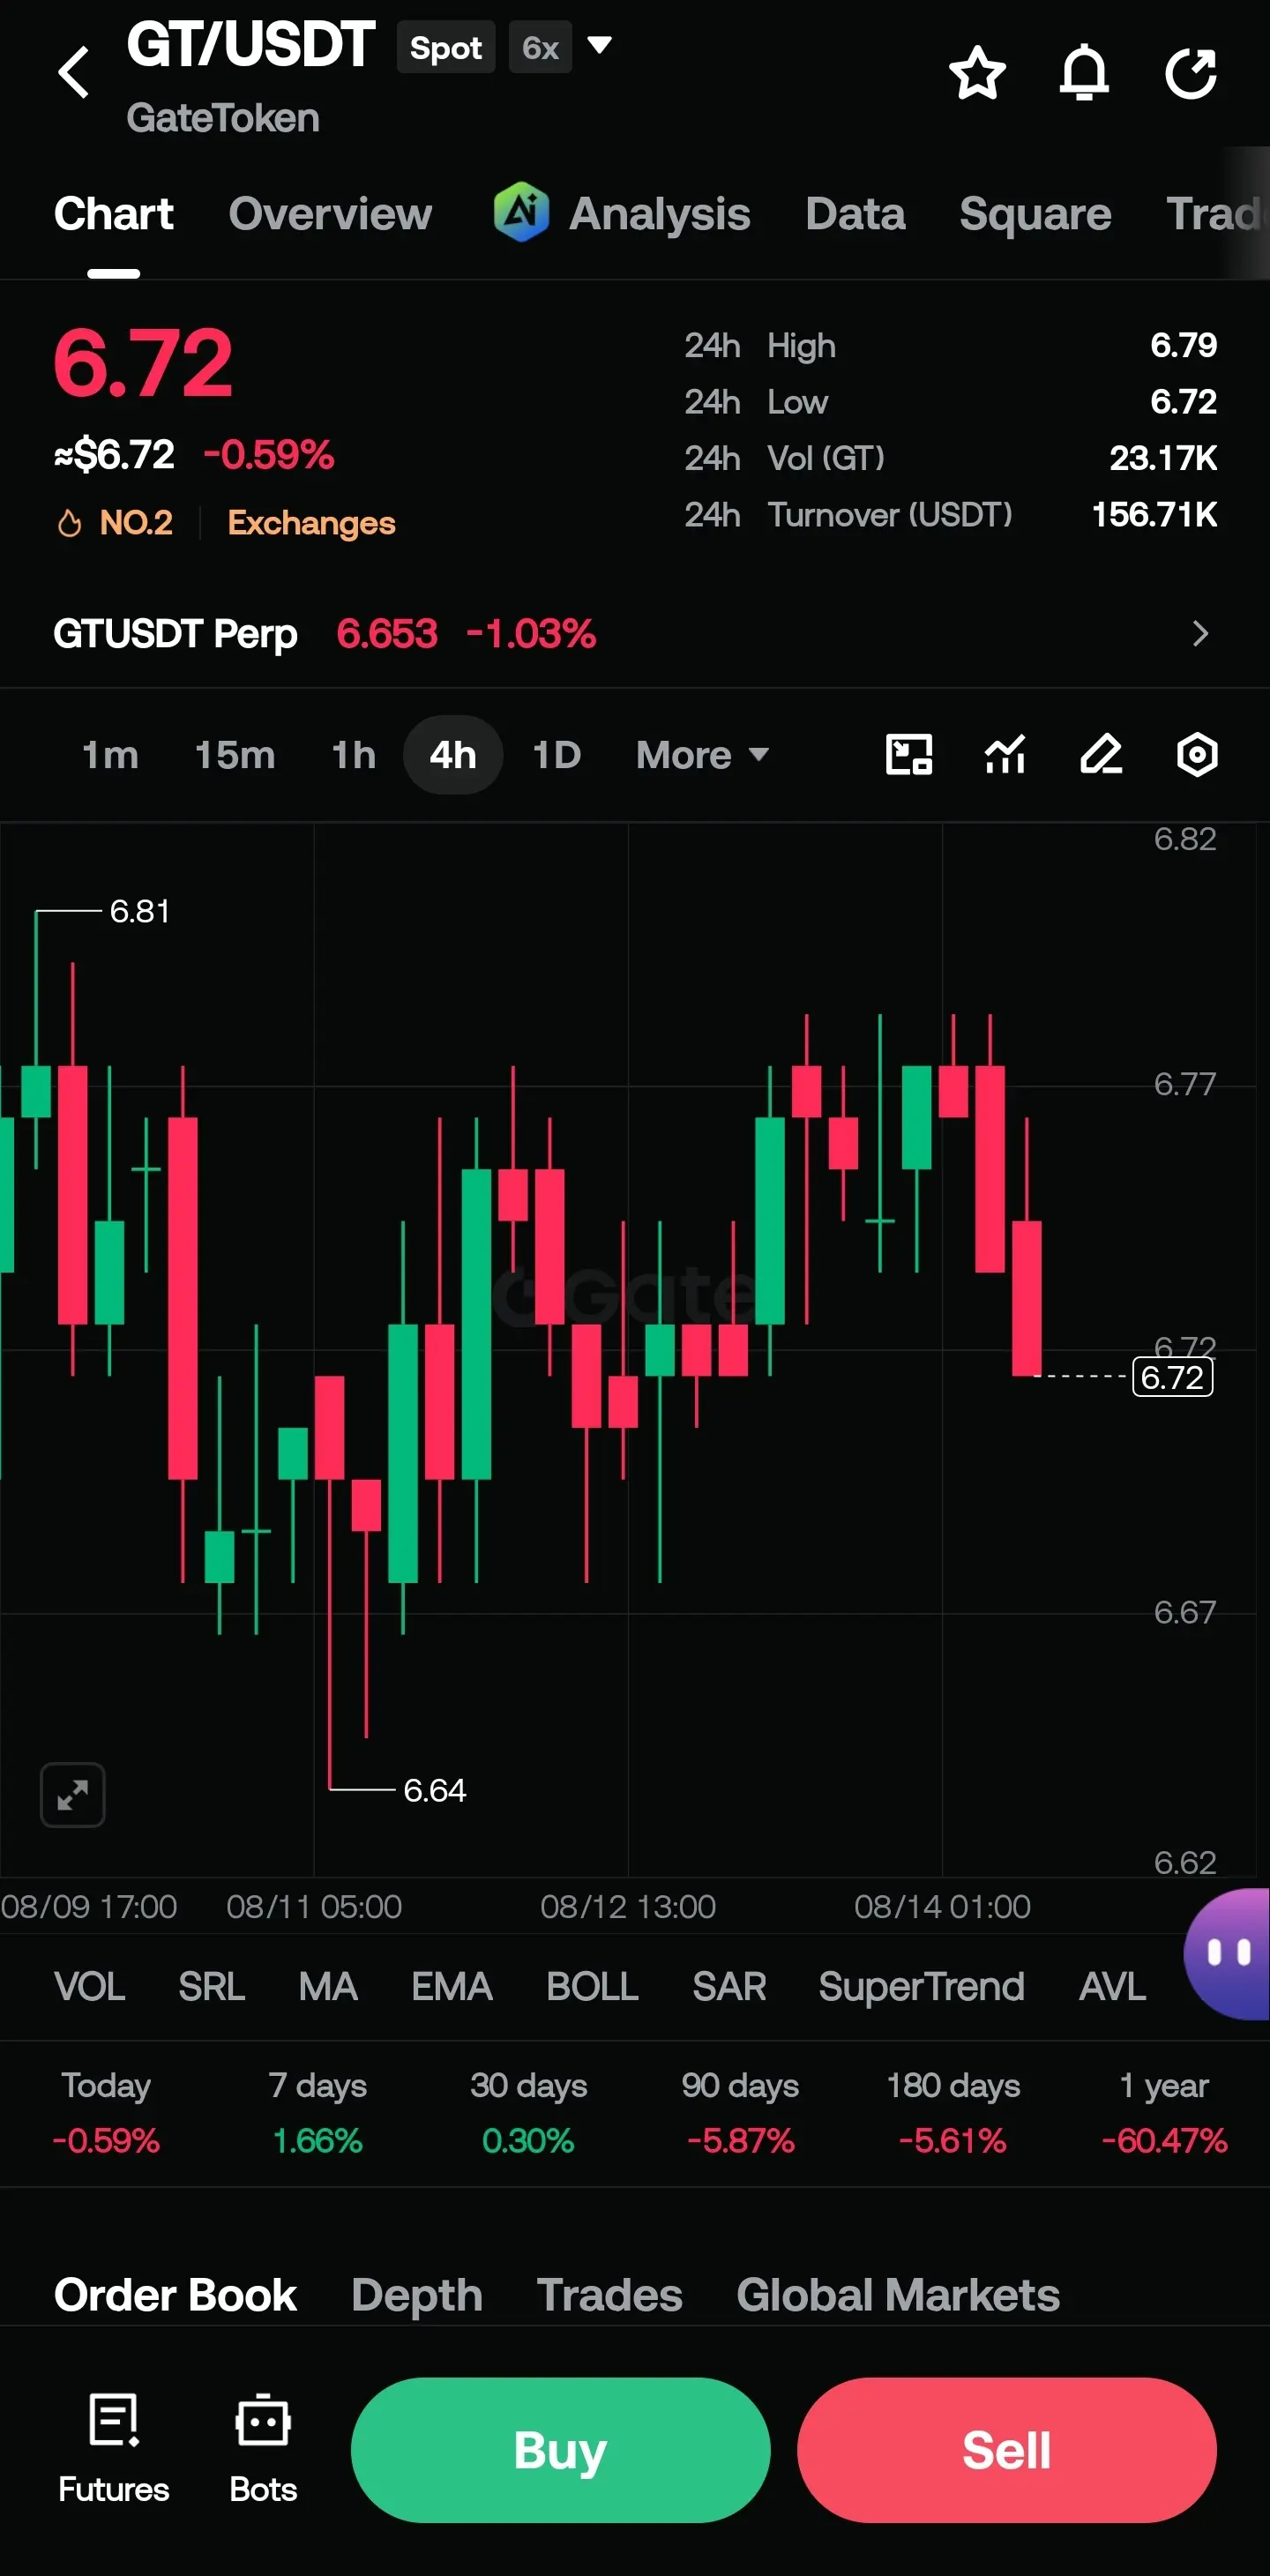1270x2576 pixels.
Task: Tap the 30 days 0.30% performance
Action: click(529, 2112)
